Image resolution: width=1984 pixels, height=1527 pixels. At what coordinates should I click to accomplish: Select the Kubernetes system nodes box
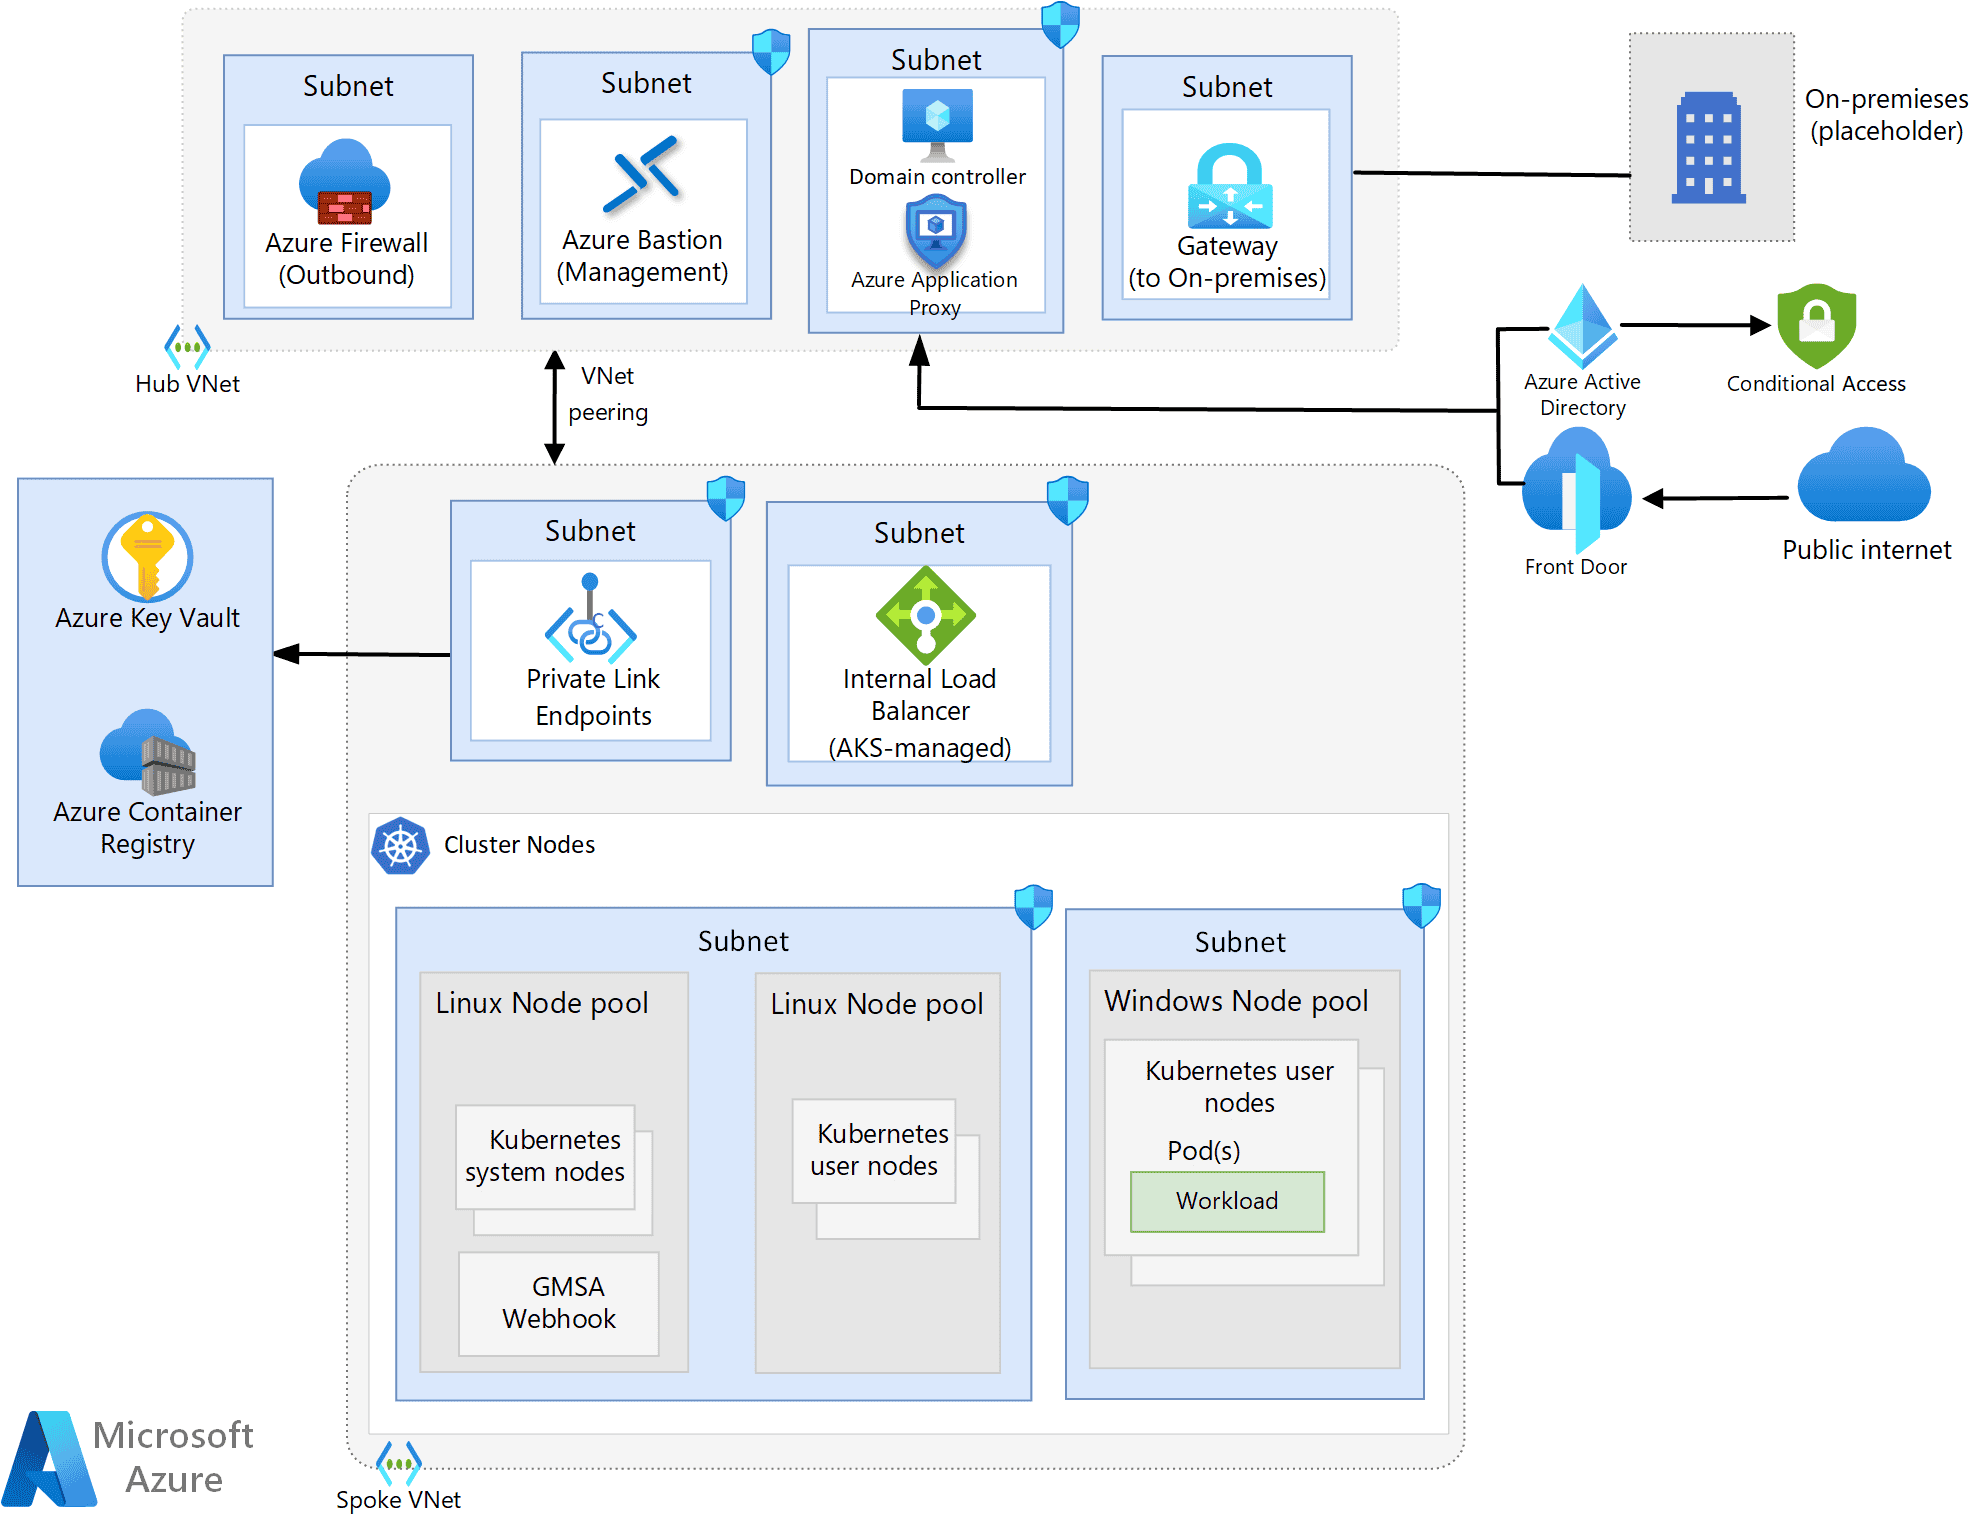pos(545,1156)
